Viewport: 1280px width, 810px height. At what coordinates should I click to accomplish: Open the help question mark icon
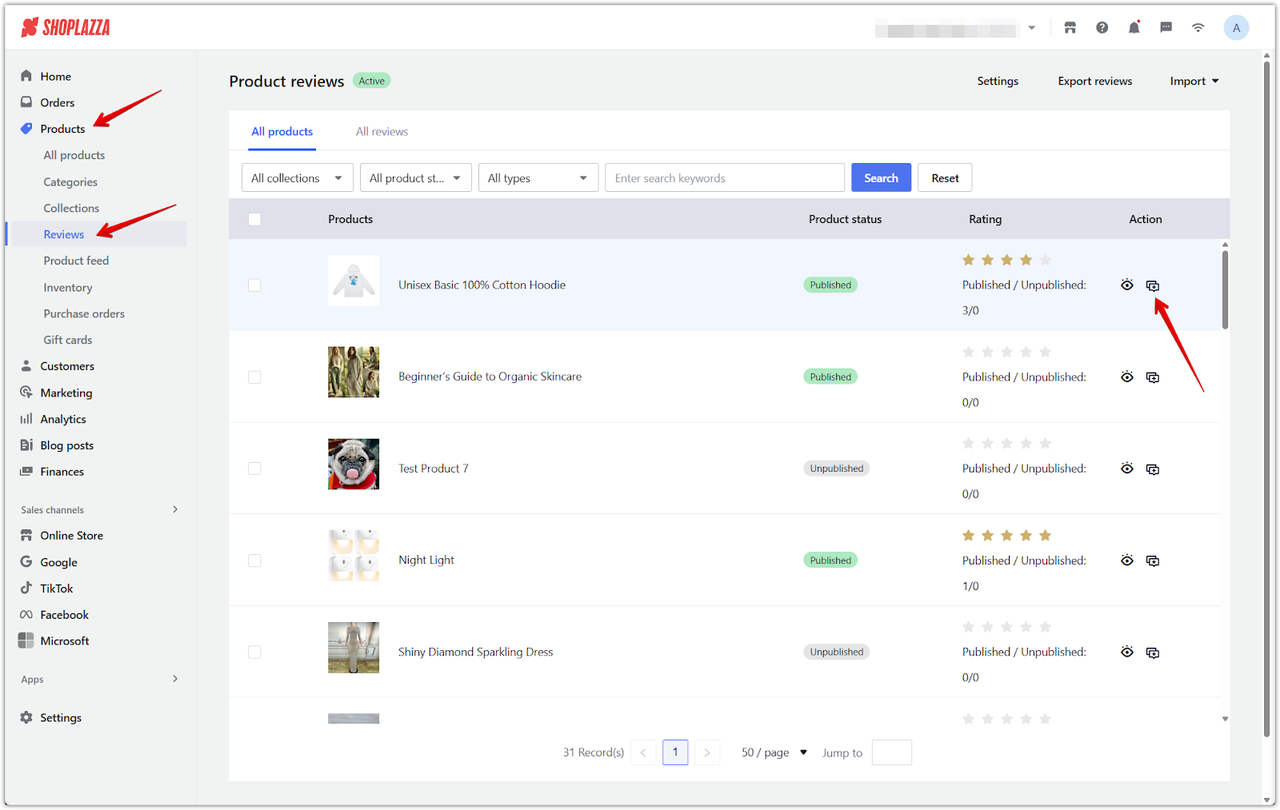point(1102,28)
